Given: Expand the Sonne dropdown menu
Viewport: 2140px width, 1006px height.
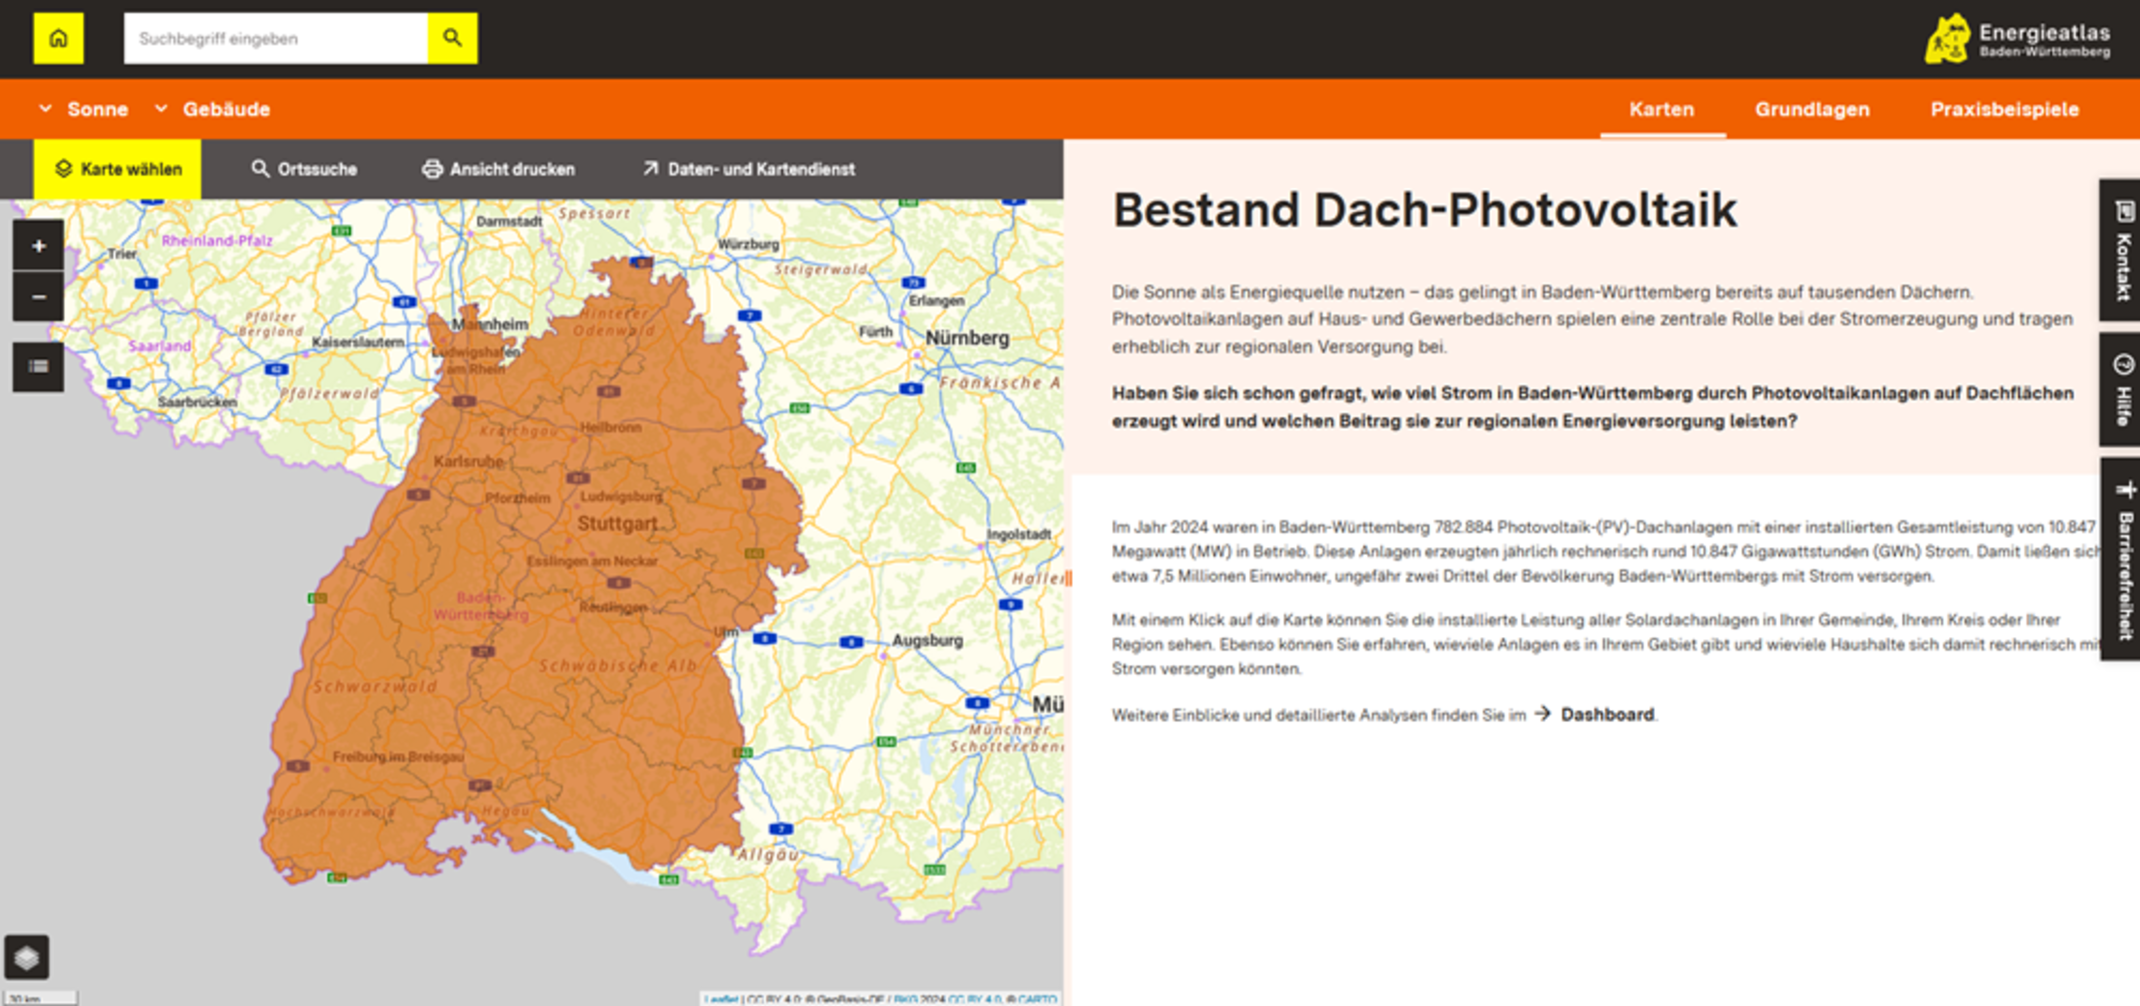Looking at the screenshot, I should pos(84,109).
